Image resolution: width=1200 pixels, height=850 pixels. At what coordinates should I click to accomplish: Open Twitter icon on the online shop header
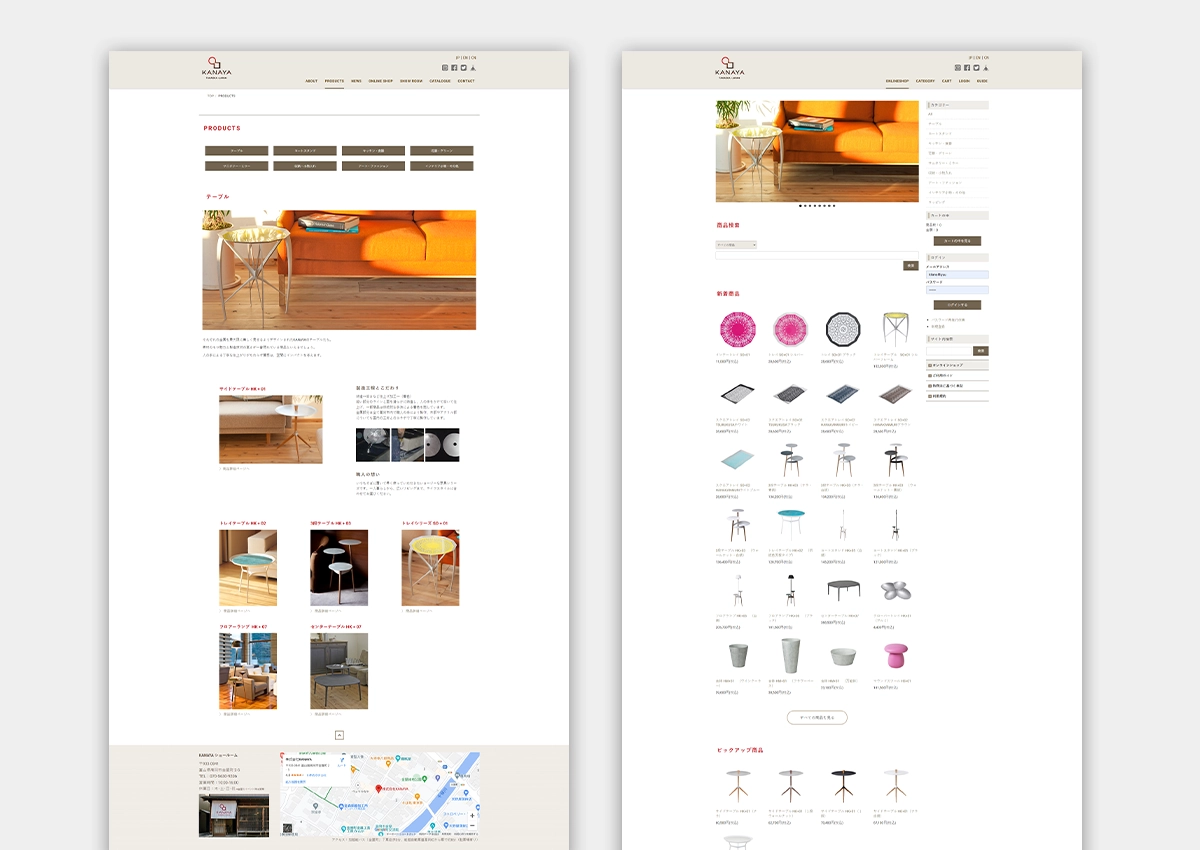976,68
